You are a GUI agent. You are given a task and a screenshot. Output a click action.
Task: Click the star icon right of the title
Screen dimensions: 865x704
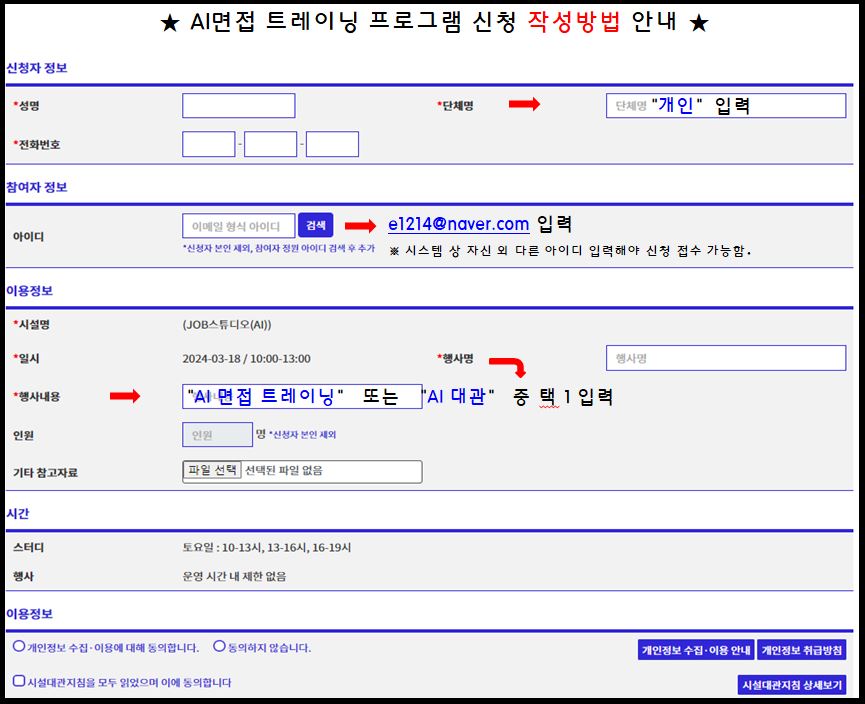click(699, 24)
